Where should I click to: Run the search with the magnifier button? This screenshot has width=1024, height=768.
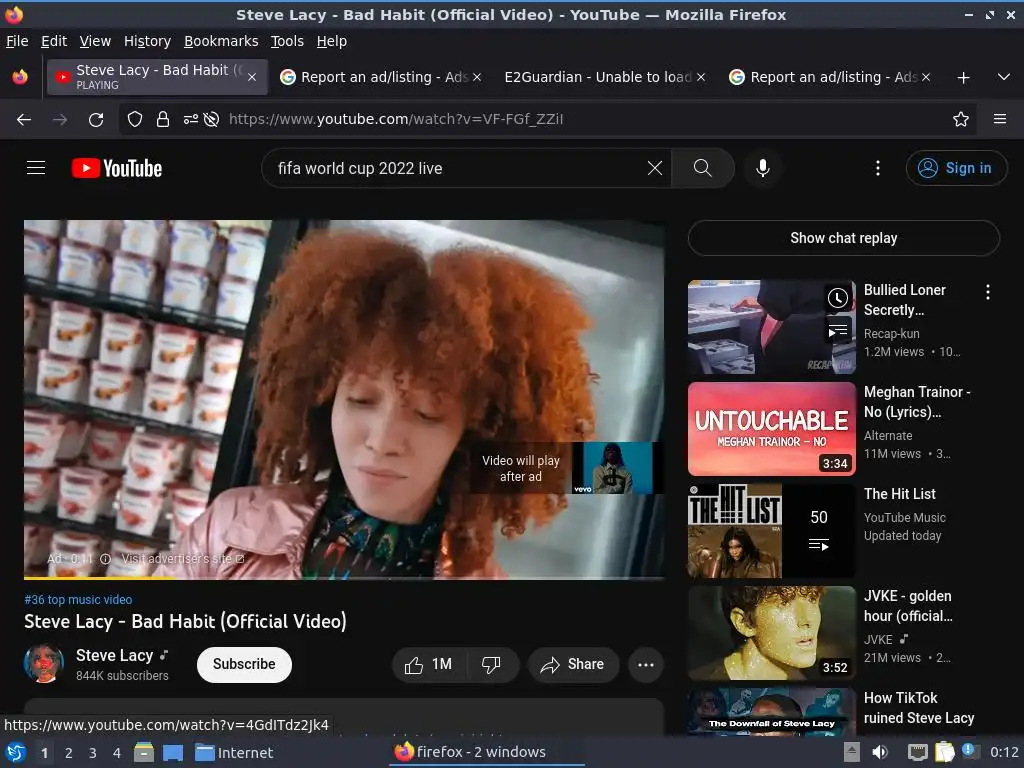[703, 168]
